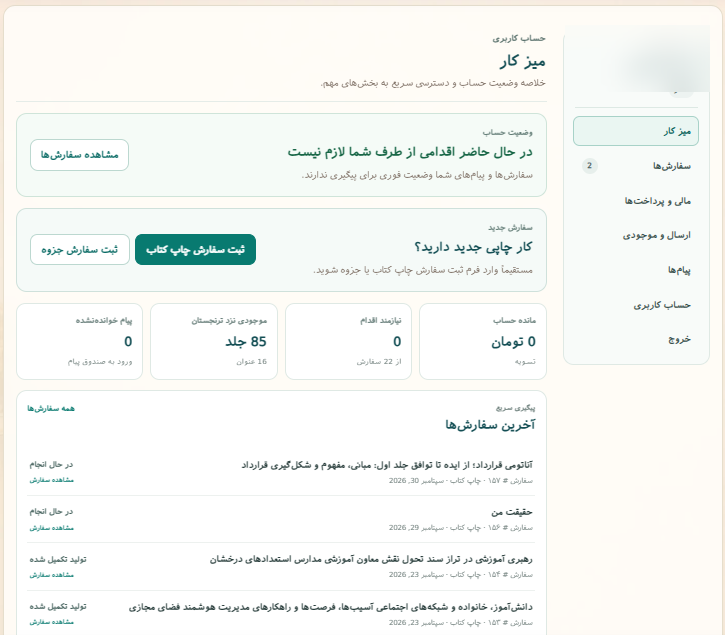The image size is (725, 635).
Task: Click the heading آخرین سفارش‌ها
Action: [490, 425]
